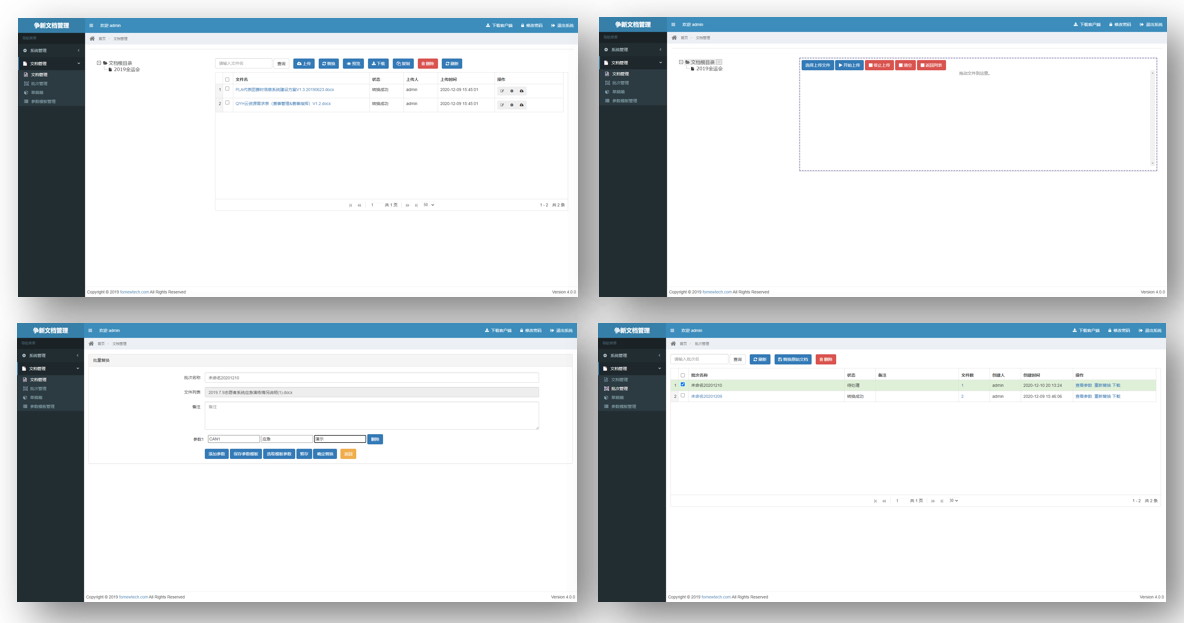Uncheck the checked batch row created 2020-12-10
This screenshot has height=623, width=1184.
(x=683, y=384)
